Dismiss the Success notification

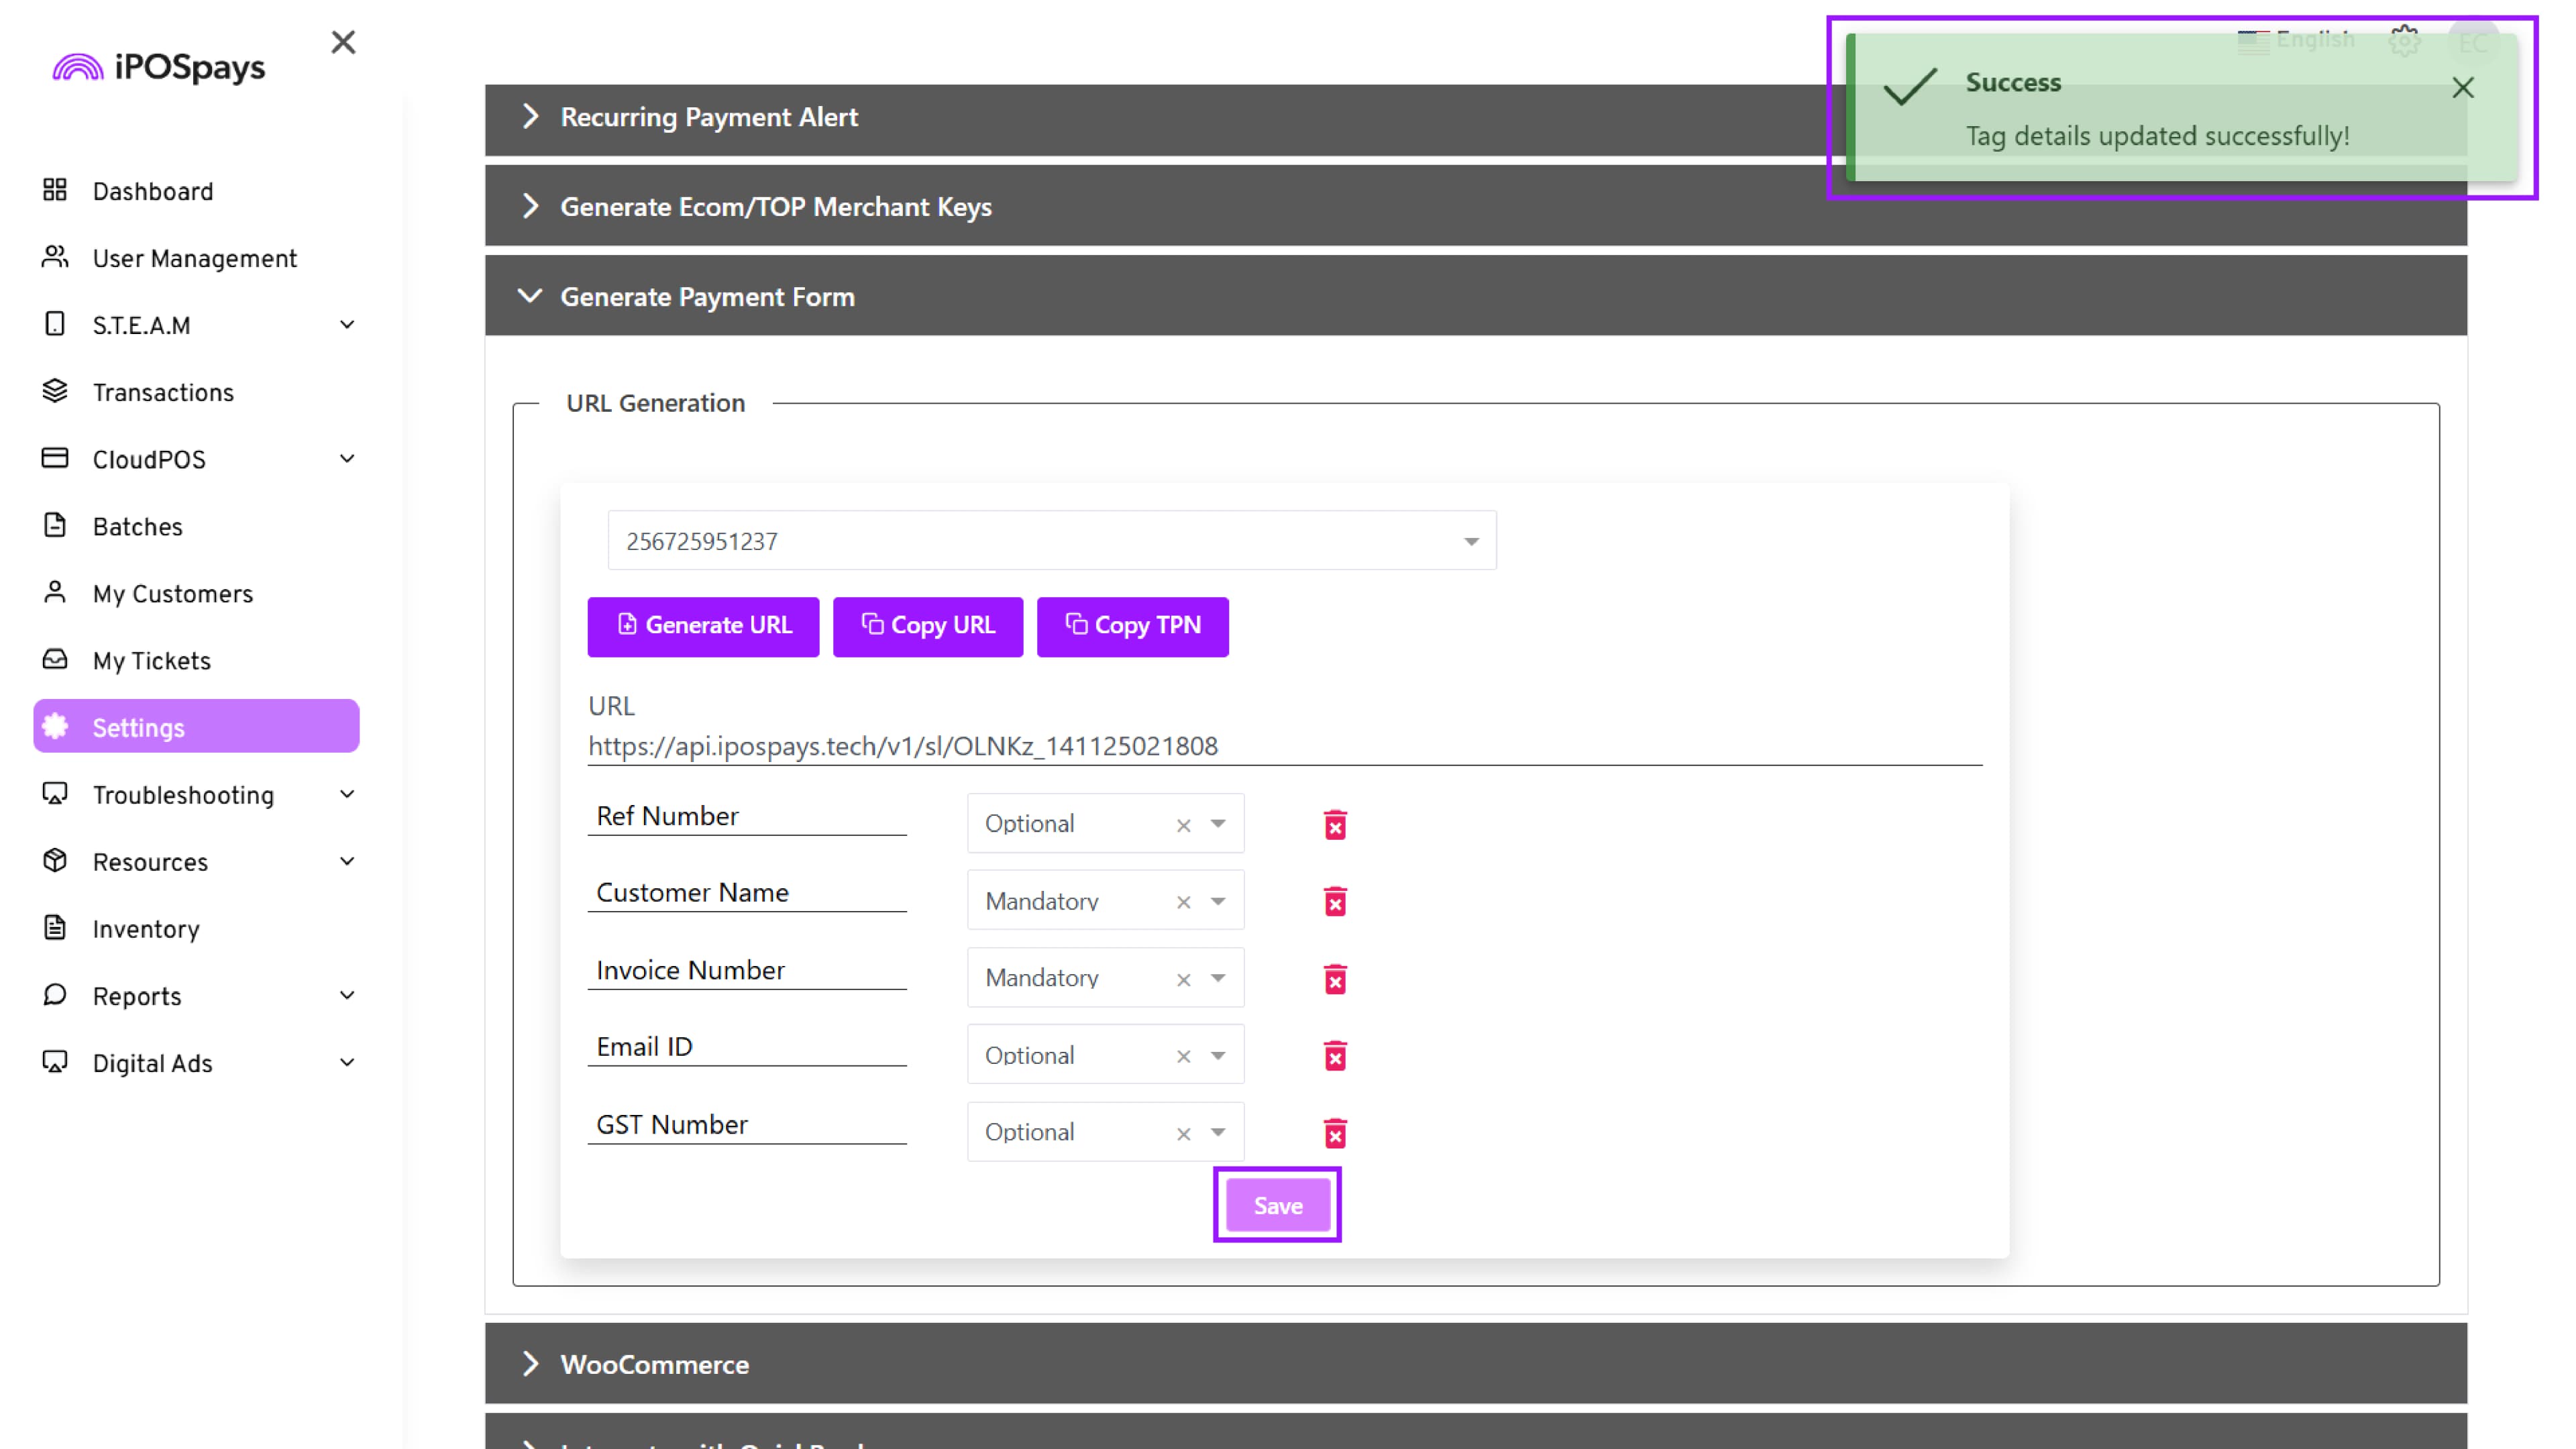coord(2462,88)
